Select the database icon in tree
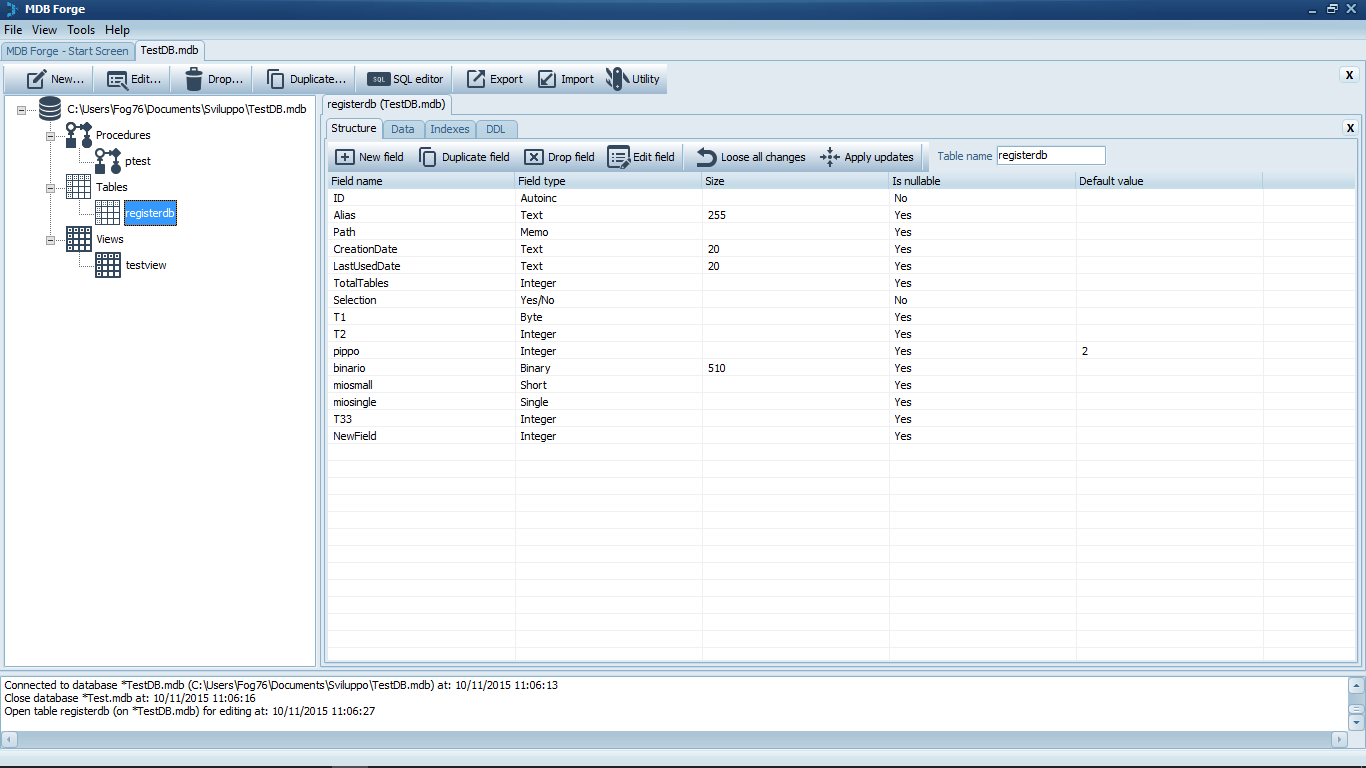Viewport: 1366px width, 768px height. [x=50, y=109]
